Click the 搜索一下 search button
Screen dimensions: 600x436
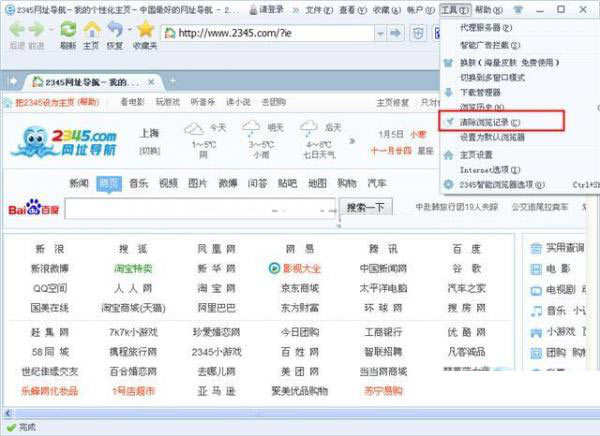pos(365,208)
